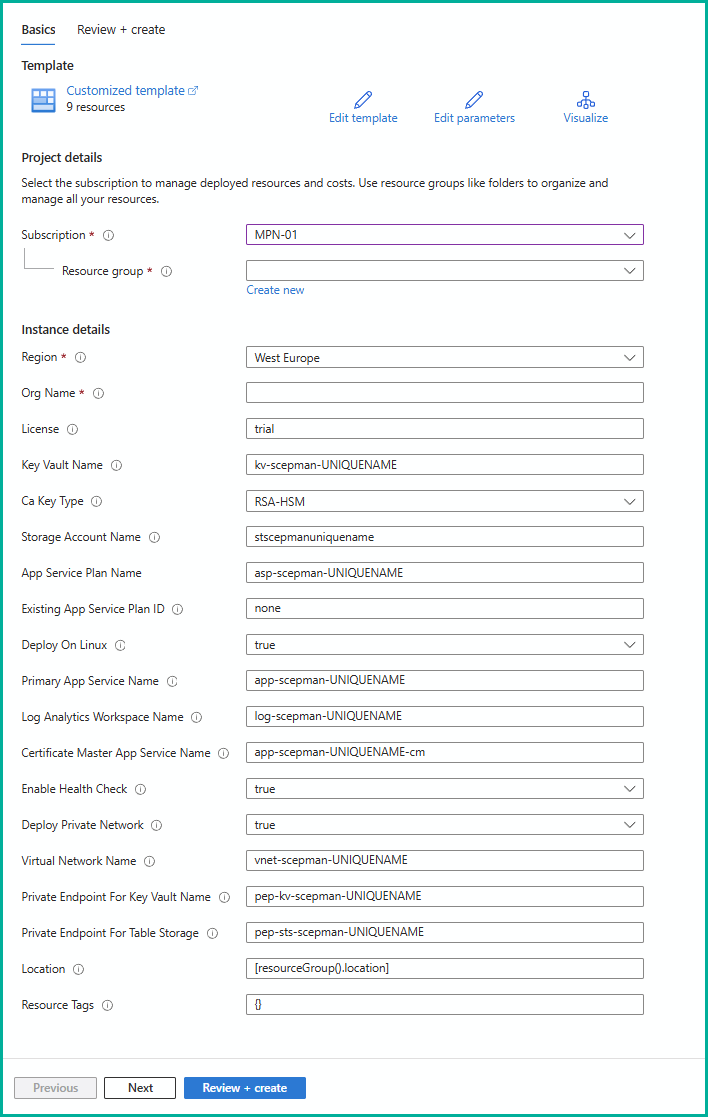Select the Basics tab

[39, 30]
